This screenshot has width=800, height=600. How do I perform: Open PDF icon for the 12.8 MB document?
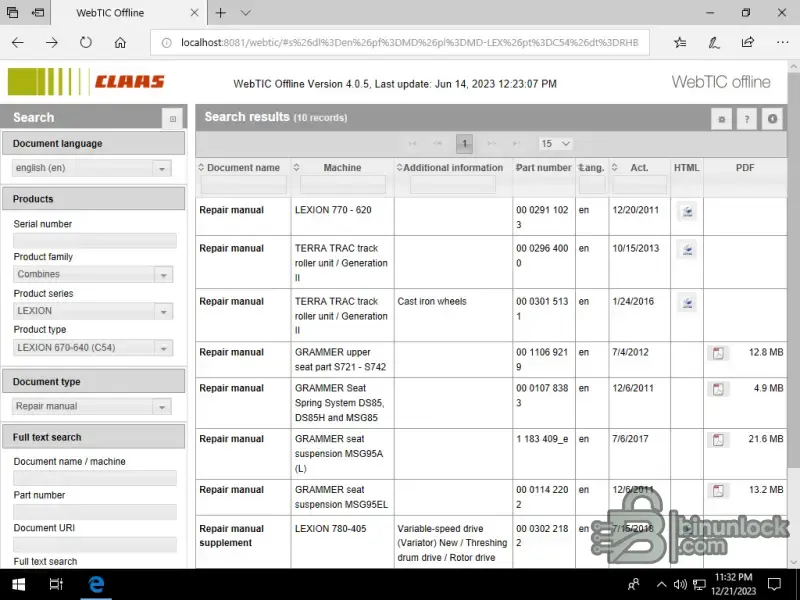(x=718, y=353)
